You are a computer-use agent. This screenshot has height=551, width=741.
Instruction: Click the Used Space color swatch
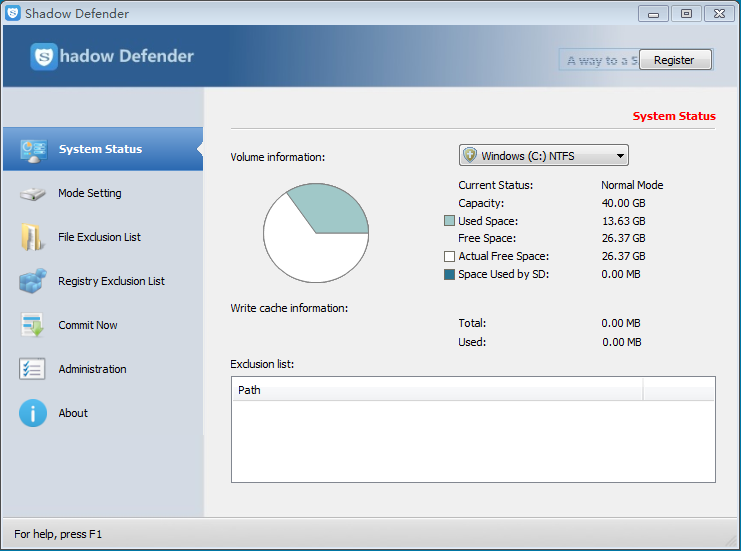click(450, 221)
